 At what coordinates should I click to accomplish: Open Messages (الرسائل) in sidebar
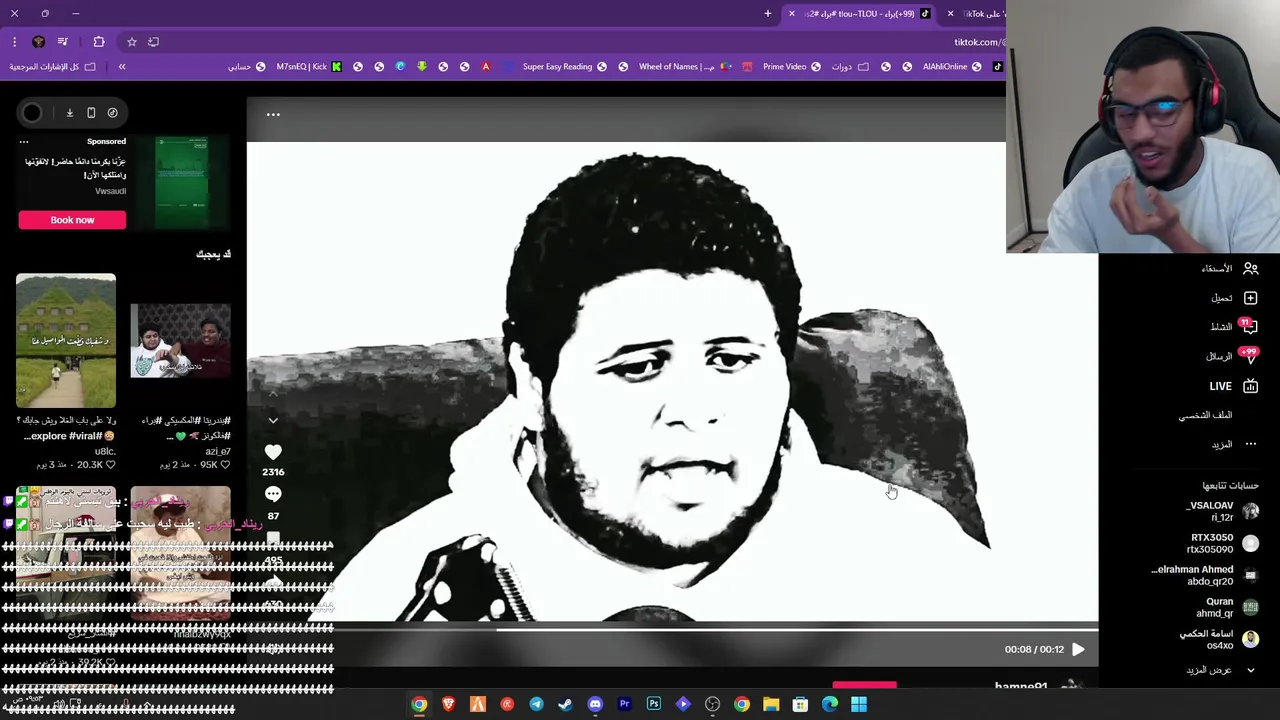pyautogui.click(x=1232, y=356)
